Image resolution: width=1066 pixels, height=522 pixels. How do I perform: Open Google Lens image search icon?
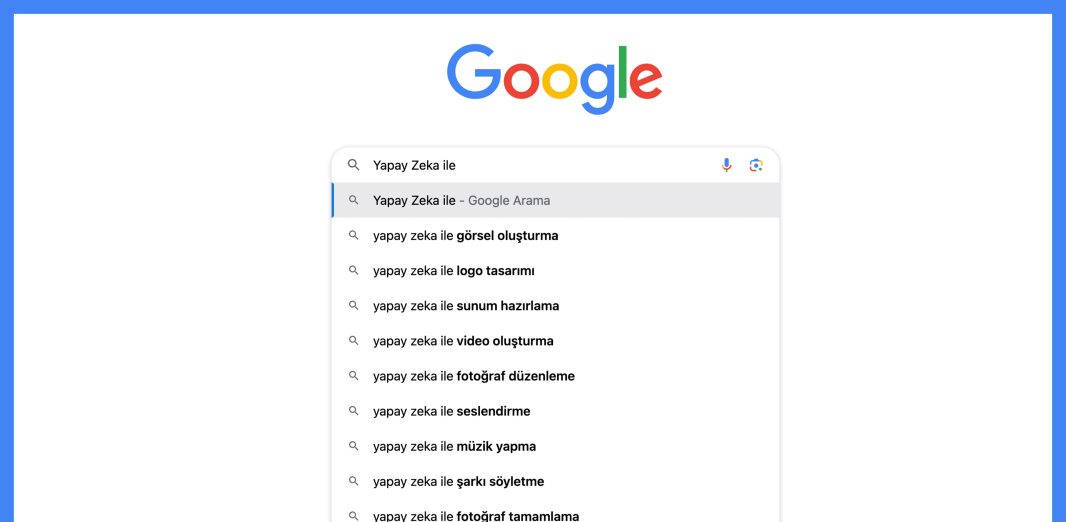click(x=756, y=165)
